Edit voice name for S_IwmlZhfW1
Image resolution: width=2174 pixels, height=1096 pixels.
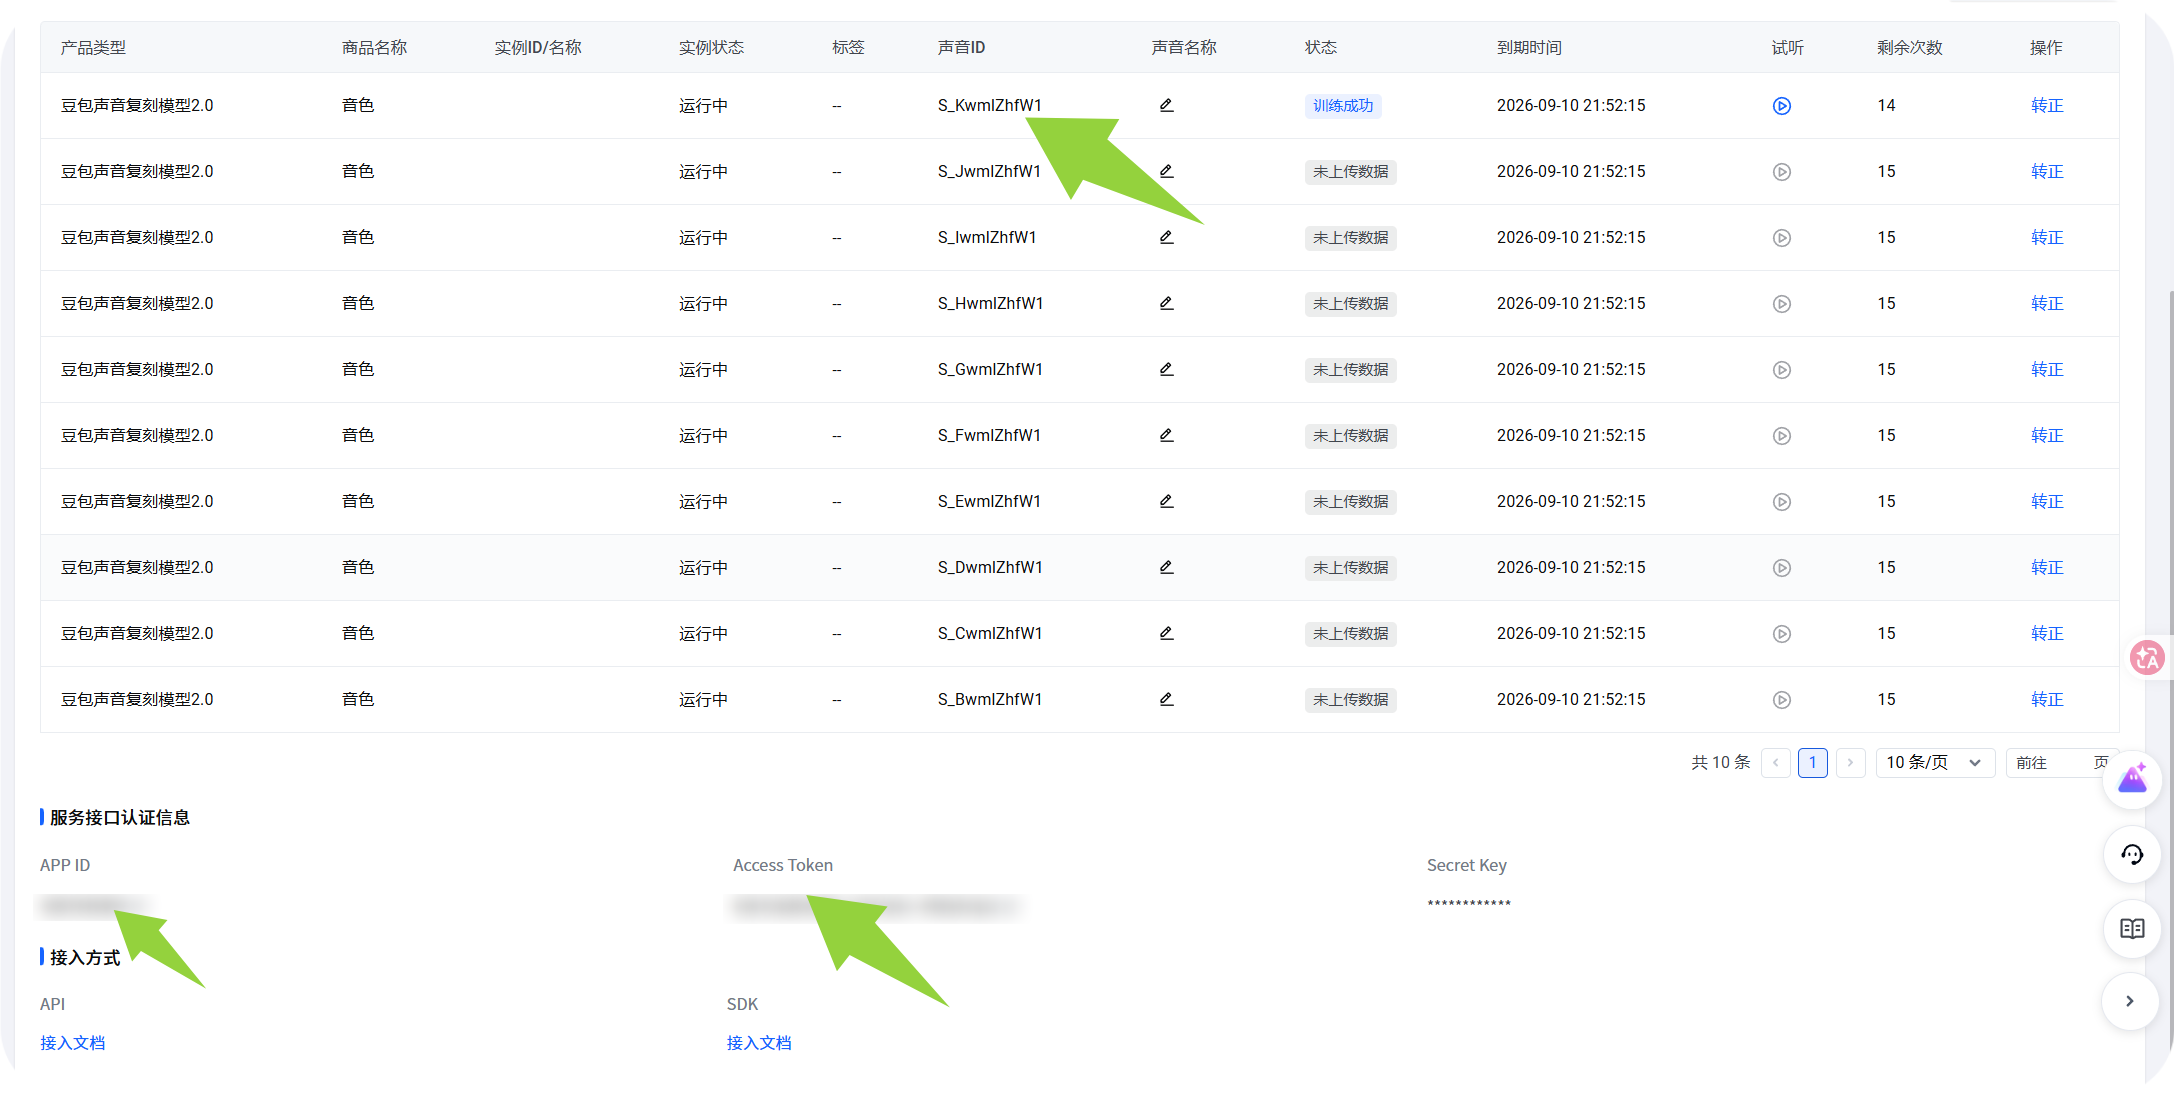coord(1166,237)
